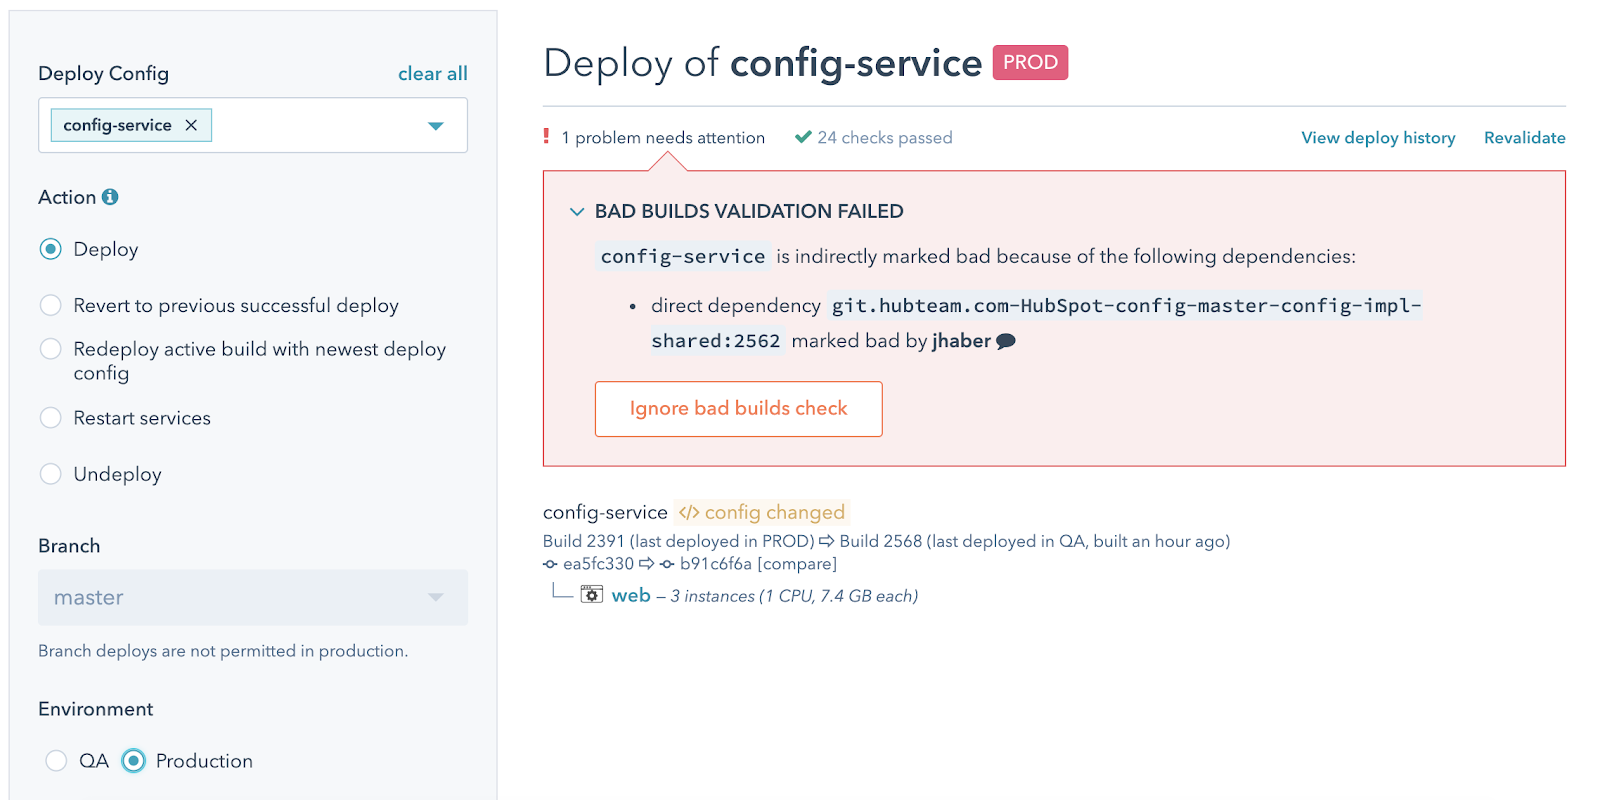Click the config-service code label in error
This screenshot has height=800, width=1600.
tap(683, 257)
